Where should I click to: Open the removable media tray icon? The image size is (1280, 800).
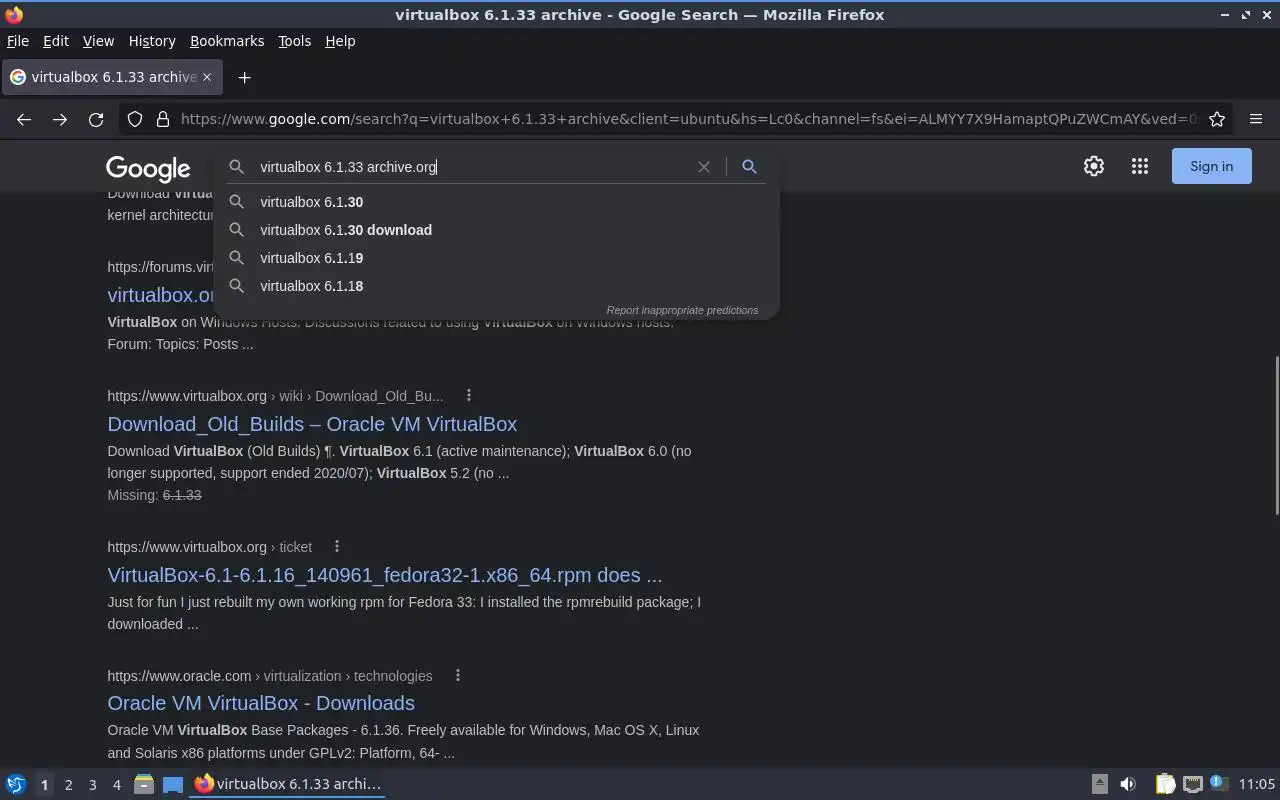[1099, 784]
